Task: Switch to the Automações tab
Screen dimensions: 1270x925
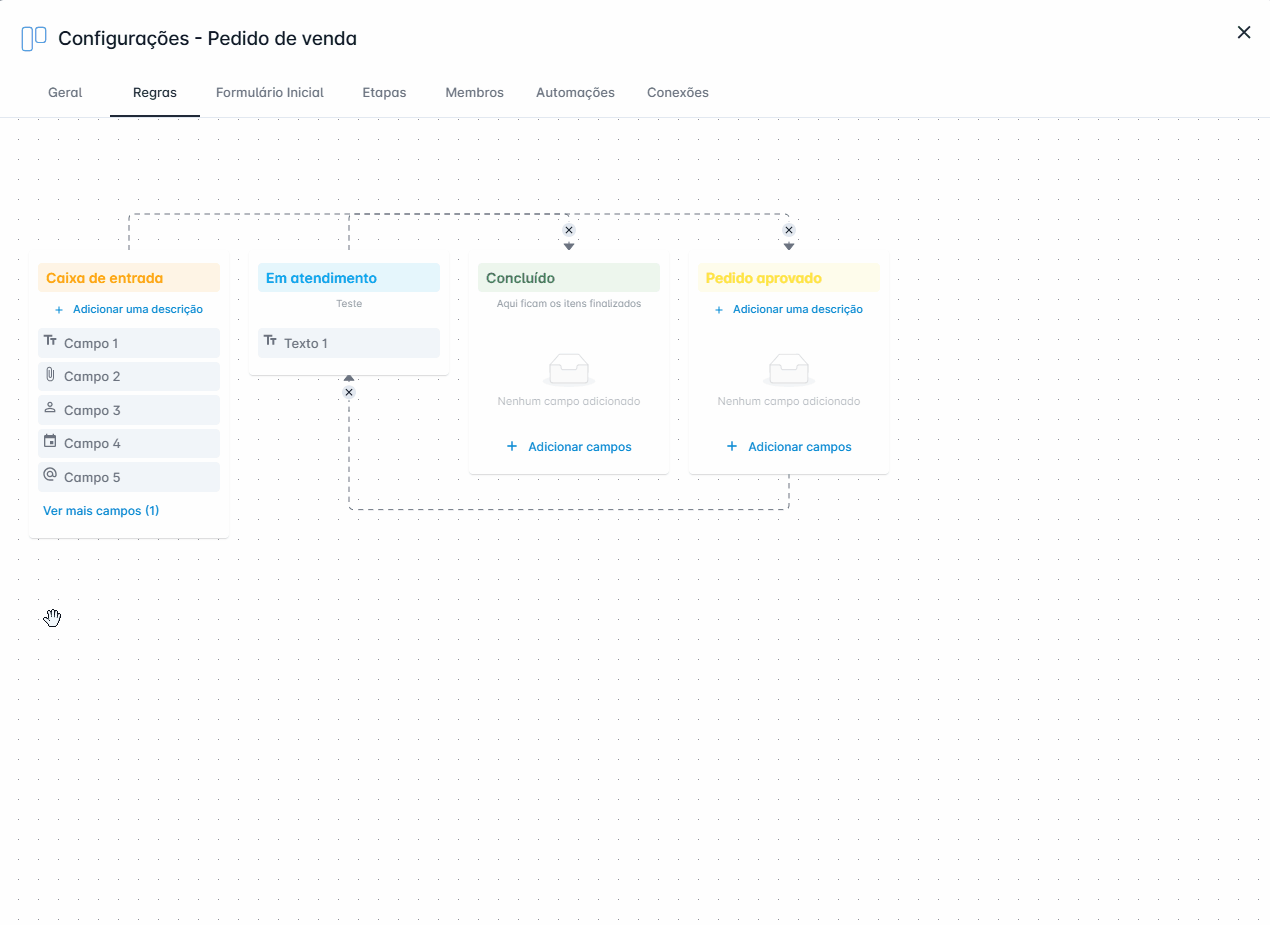Action: (x=575, y=92)
